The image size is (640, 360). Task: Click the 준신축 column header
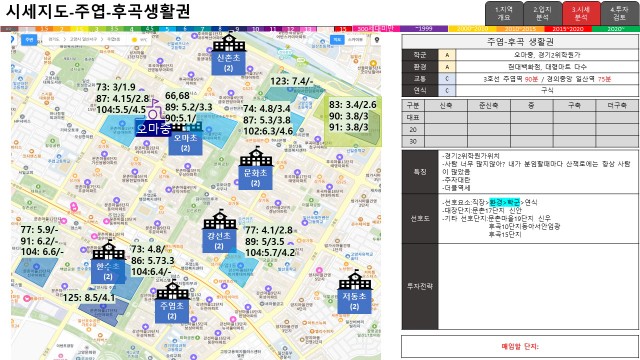(489, 105)
